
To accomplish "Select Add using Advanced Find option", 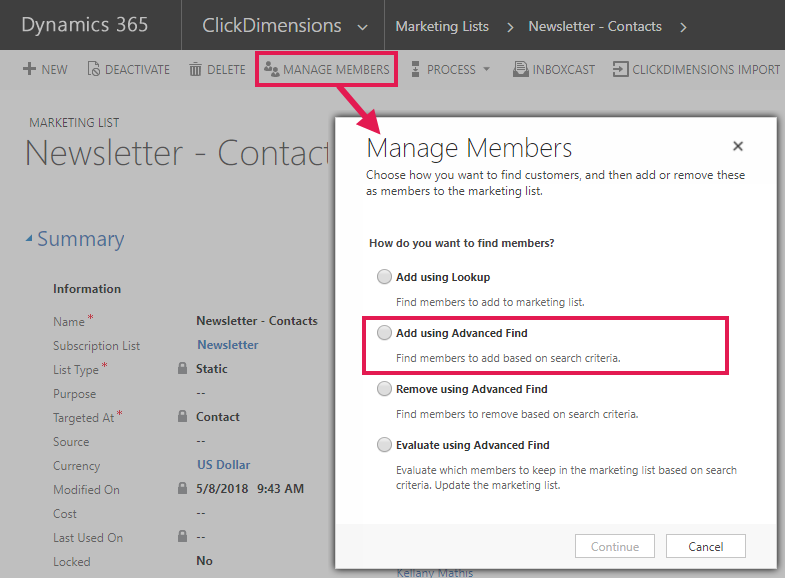I will click(384, 333).
